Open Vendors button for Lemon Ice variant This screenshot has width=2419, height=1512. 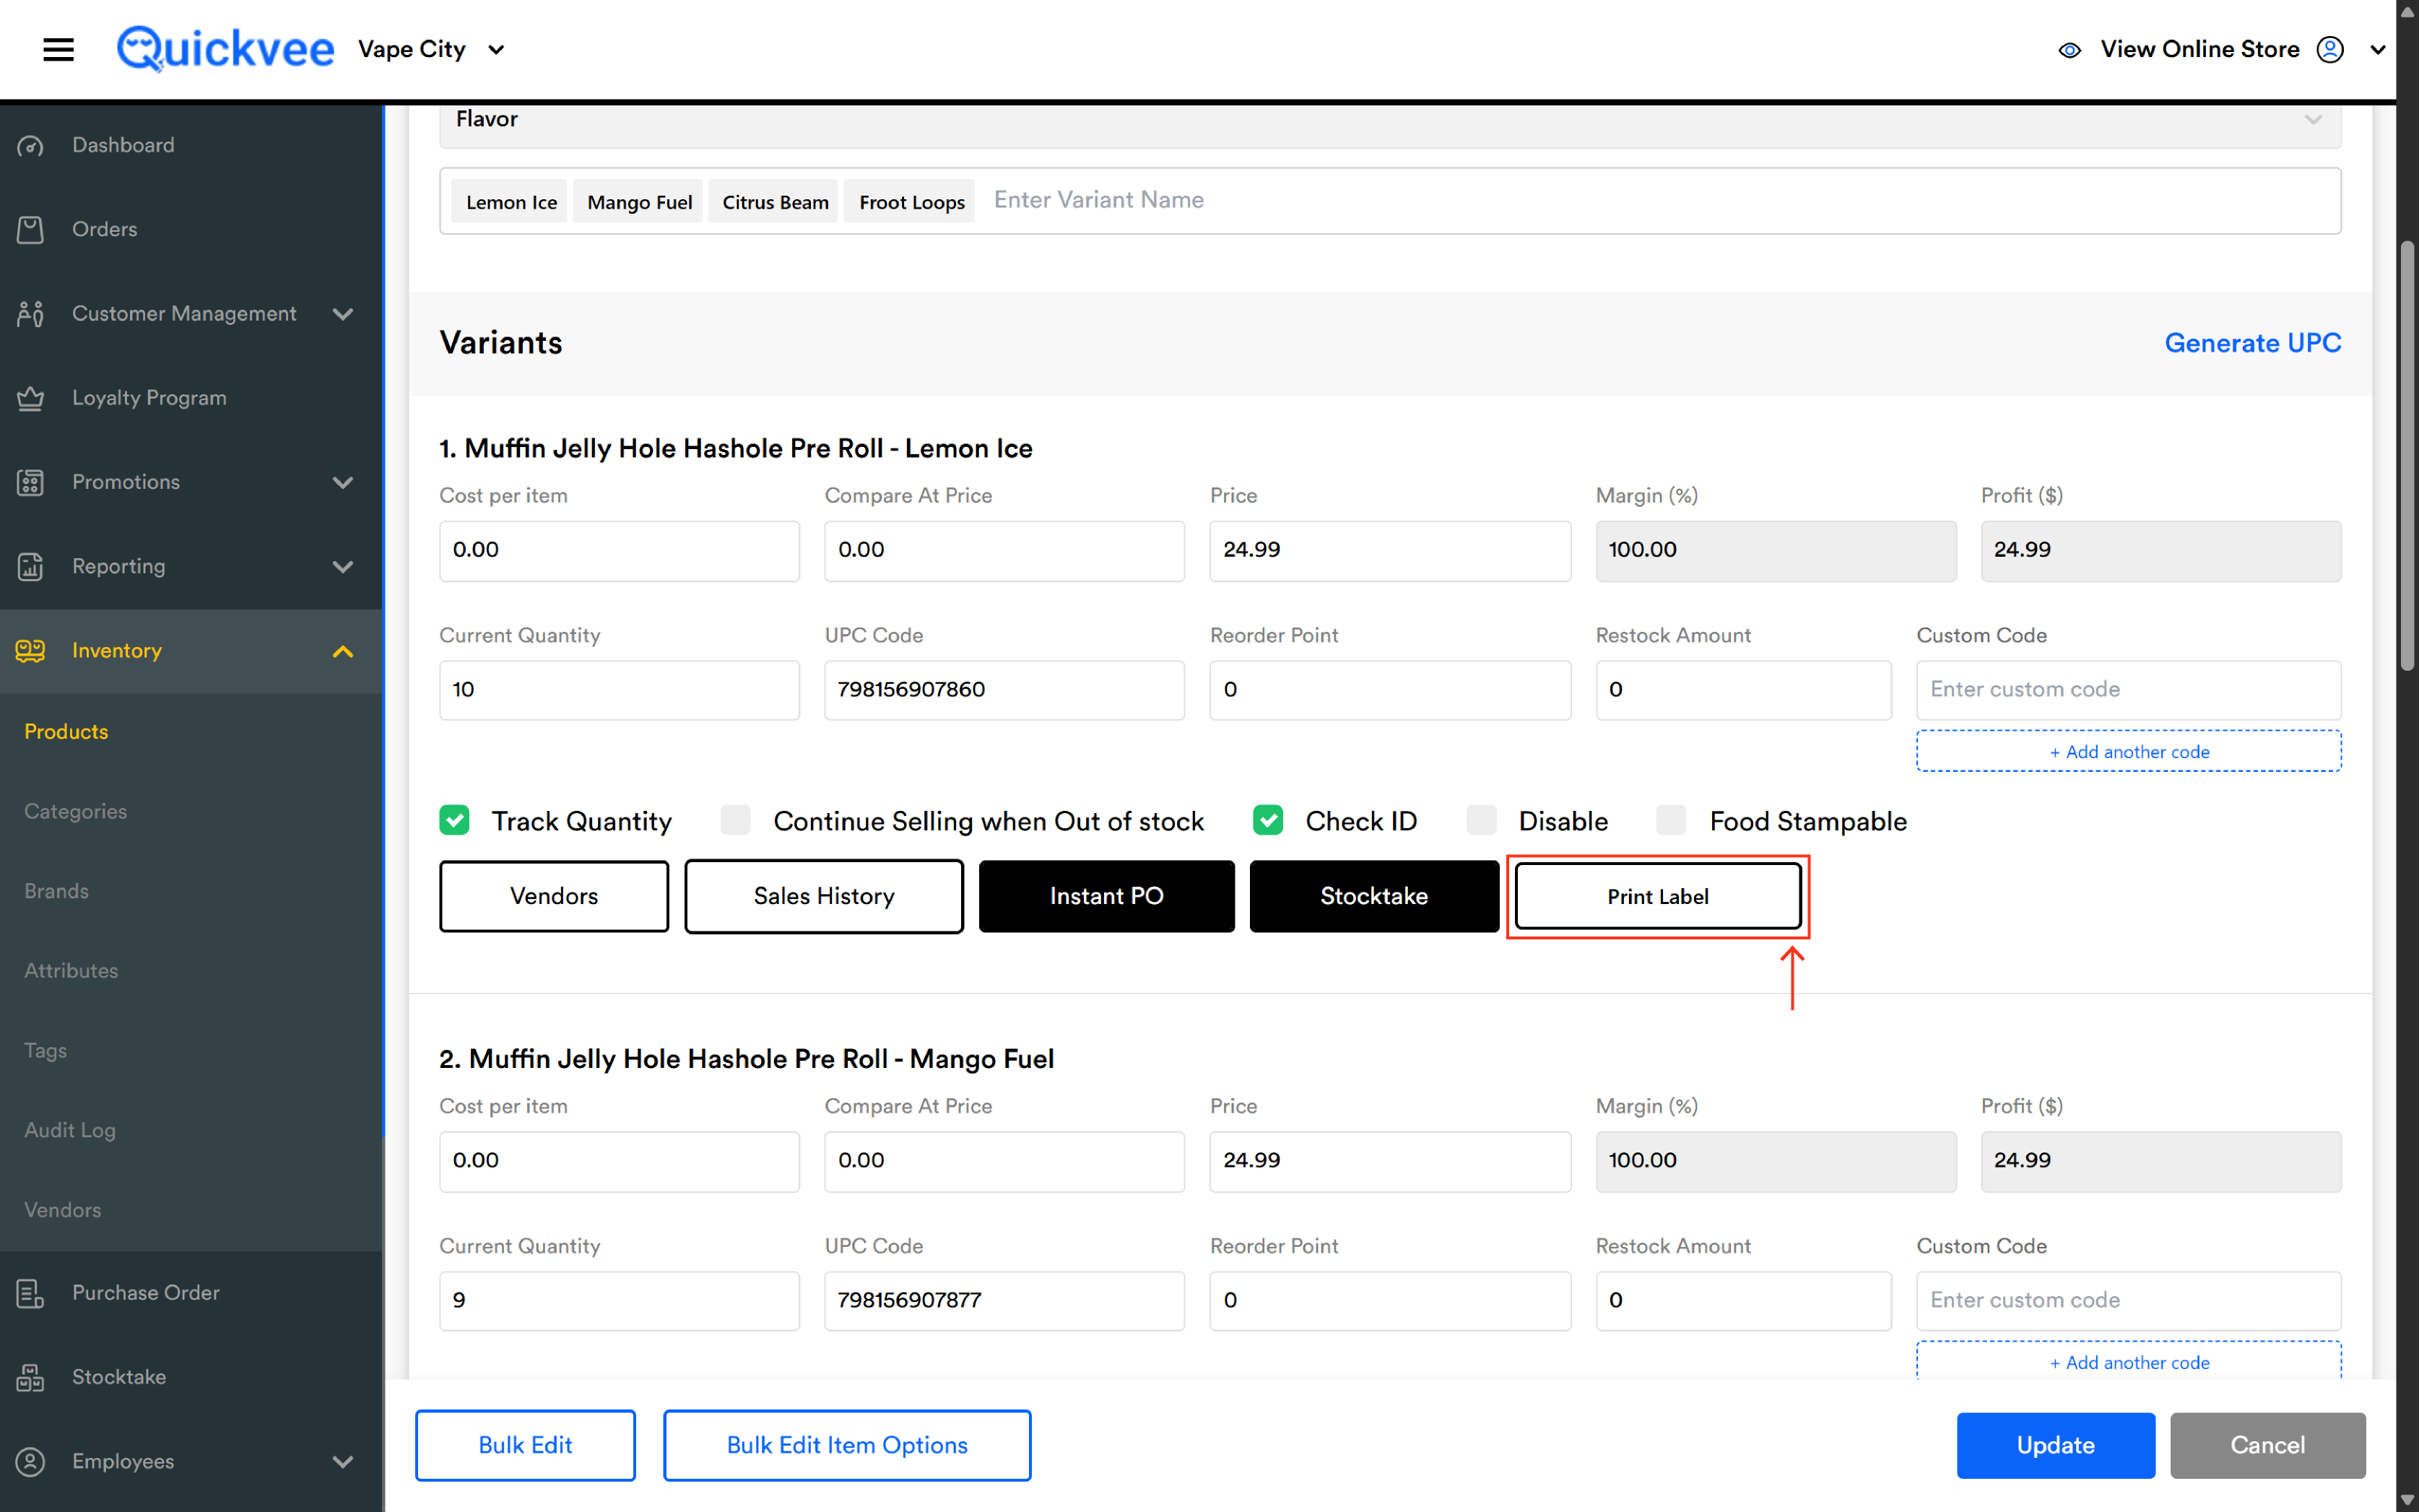(x=554, y=896)
